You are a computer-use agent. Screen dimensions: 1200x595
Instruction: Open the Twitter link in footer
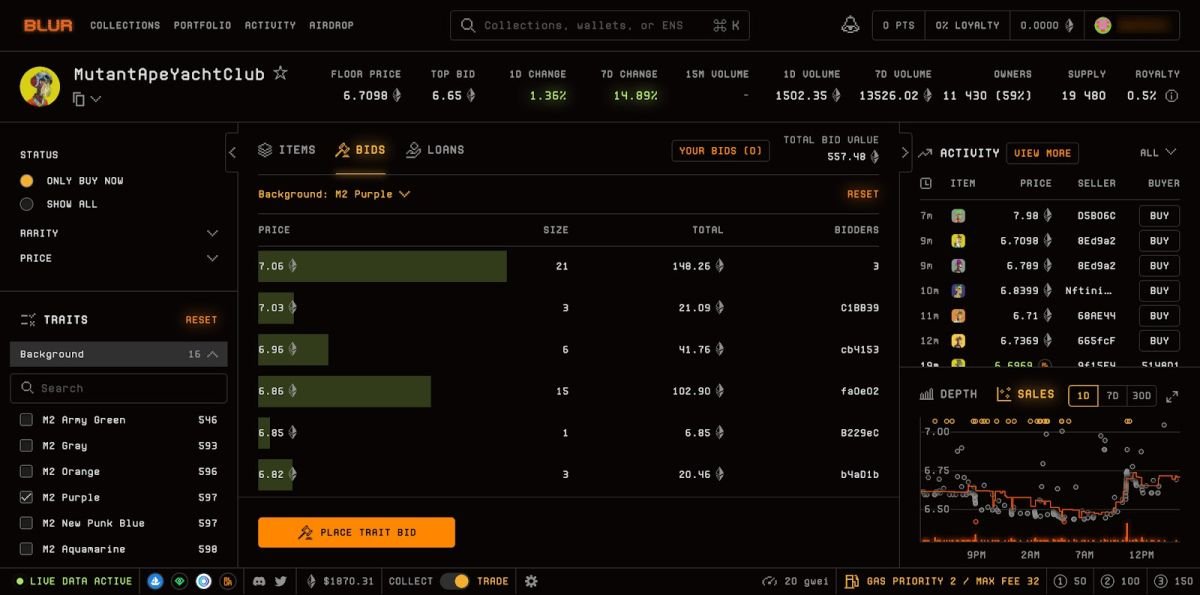point(280,581)
